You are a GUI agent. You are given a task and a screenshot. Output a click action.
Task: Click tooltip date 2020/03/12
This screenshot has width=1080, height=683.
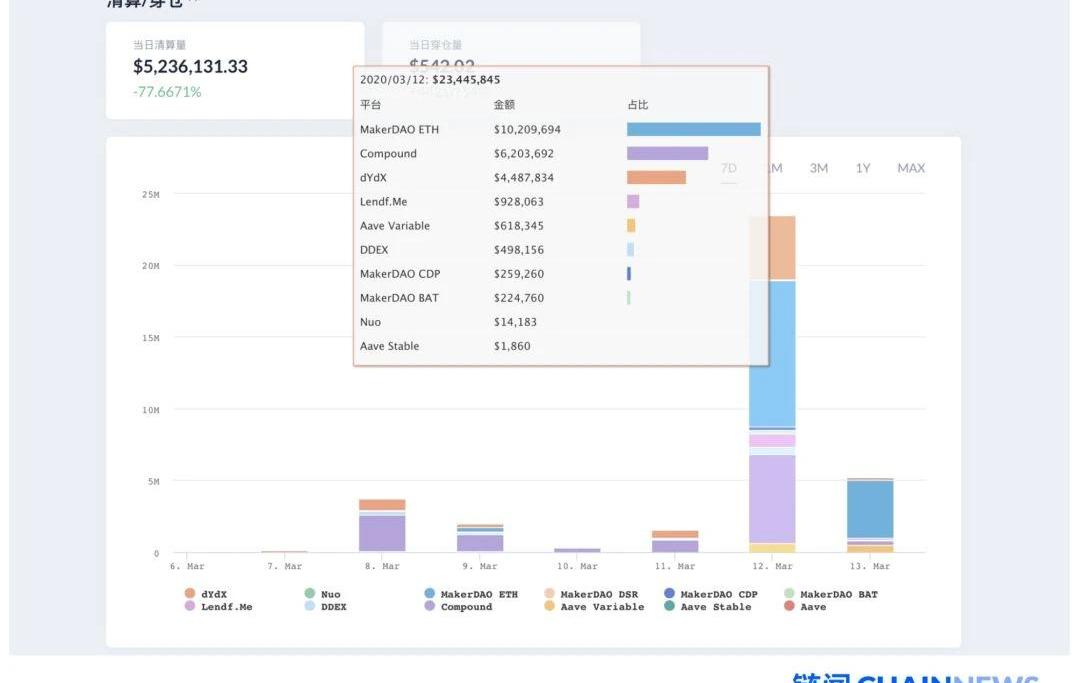[x=393, y=79]
